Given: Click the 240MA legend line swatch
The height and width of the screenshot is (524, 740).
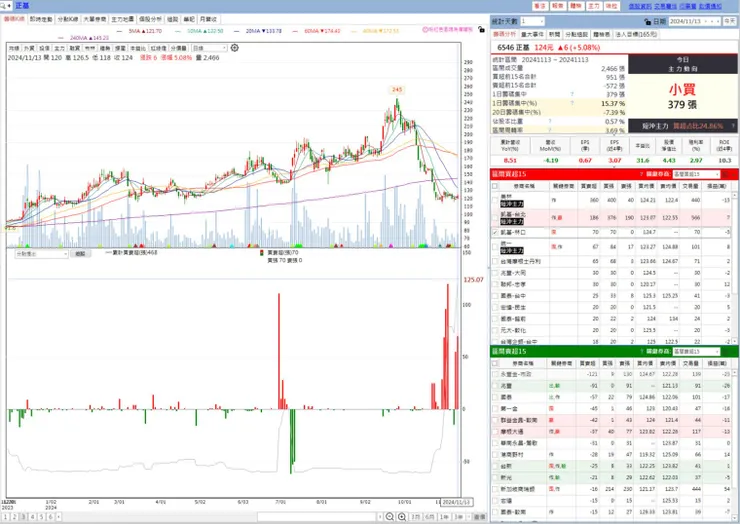Looking at the screenshot, I should point(61,38).
